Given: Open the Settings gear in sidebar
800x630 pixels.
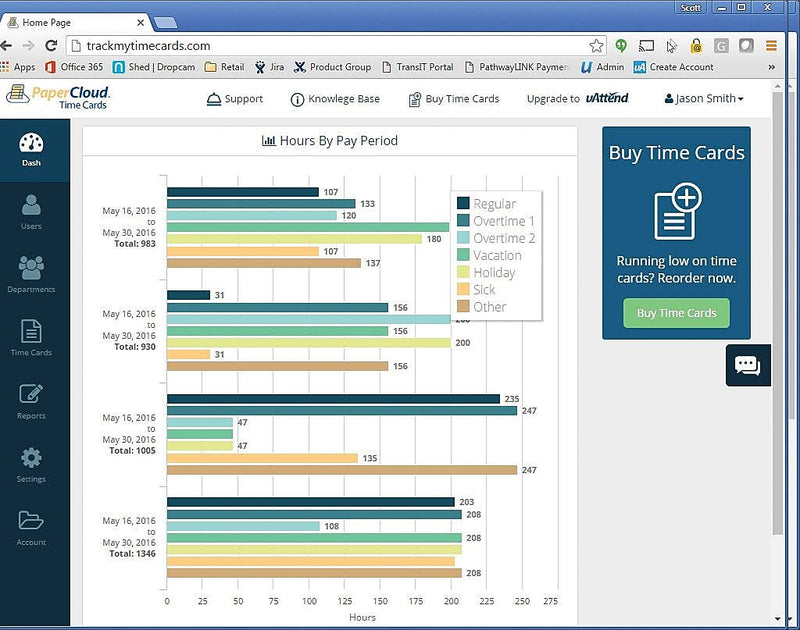Looking at the screenshot, I should [31, 465].
